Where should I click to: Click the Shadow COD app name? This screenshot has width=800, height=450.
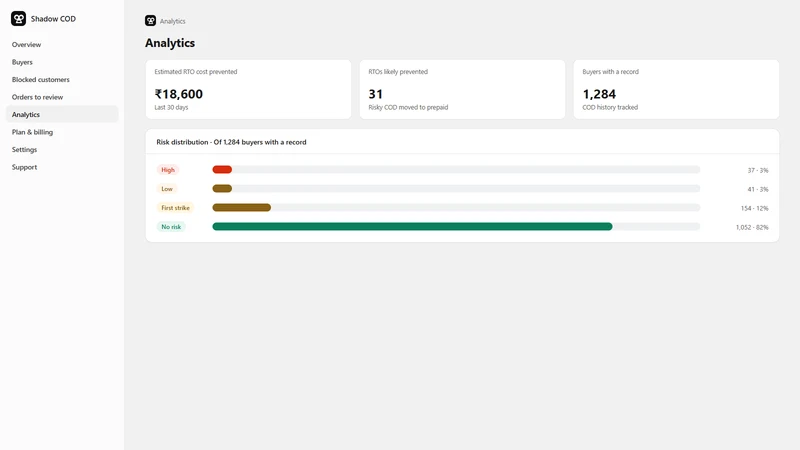point(53,19)
